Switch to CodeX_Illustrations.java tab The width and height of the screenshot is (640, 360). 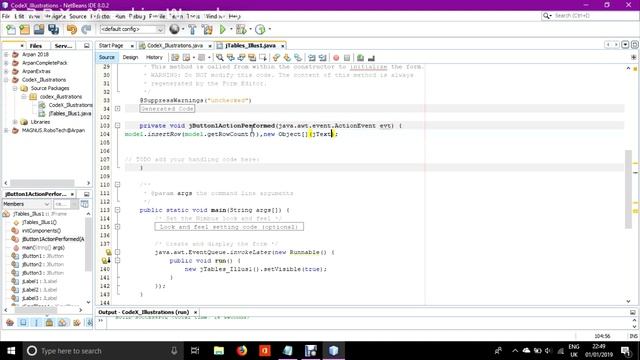pos(175,46)
